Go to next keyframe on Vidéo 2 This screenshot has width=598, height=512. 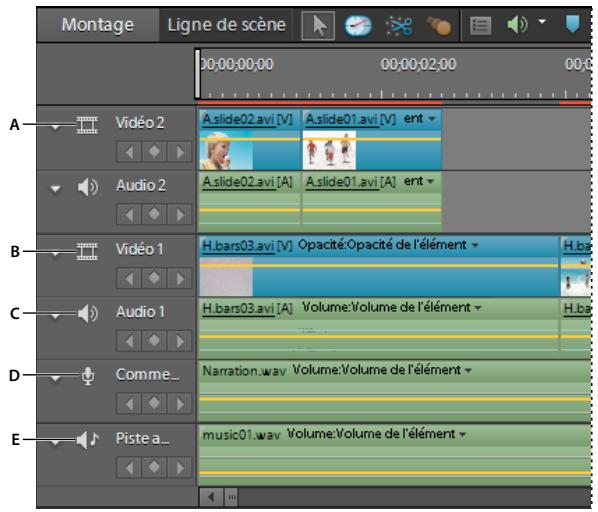[179, 152]
